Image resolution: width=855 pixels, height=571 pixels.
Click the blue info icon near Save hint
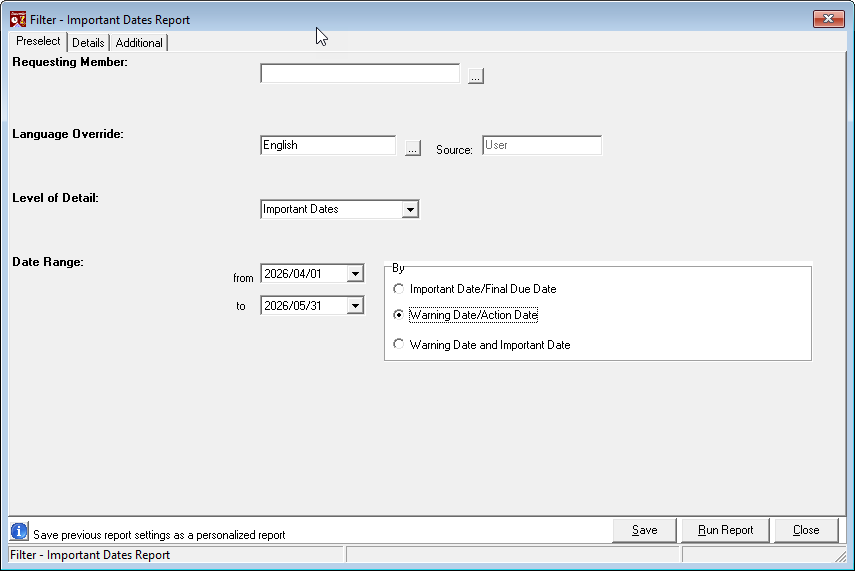[19, 531]
